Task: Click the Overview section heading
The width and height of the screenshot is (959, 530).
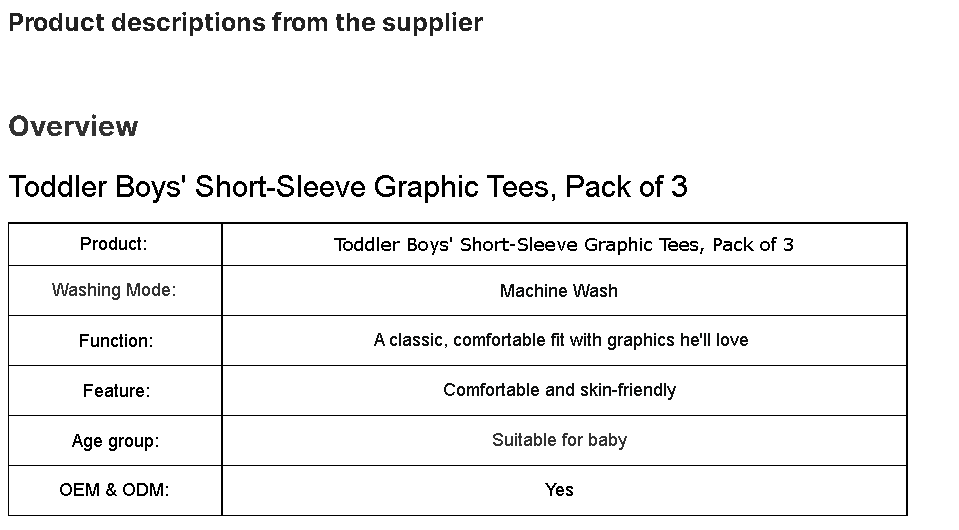Action: click(x=73, y=126)
